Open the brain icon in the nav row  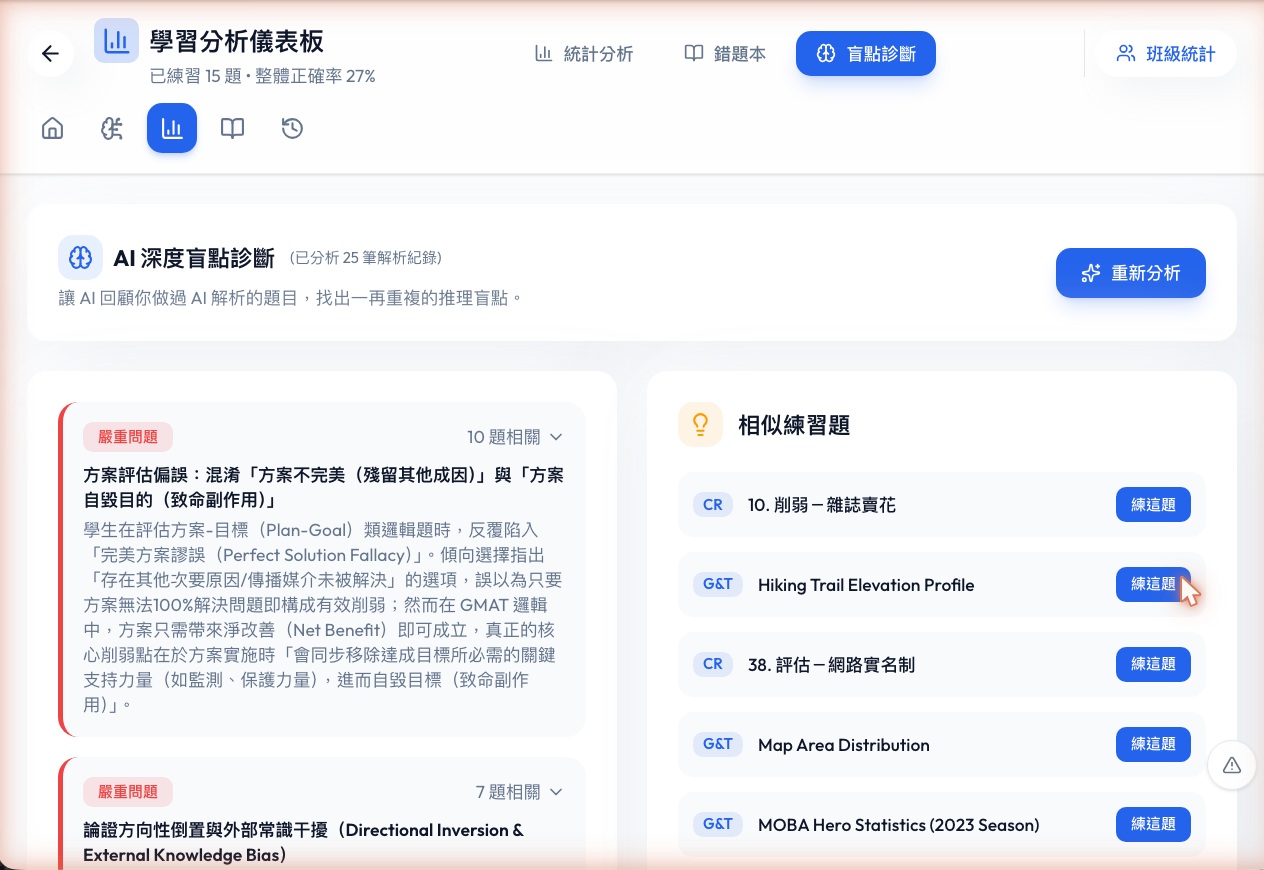coord(112,128)
